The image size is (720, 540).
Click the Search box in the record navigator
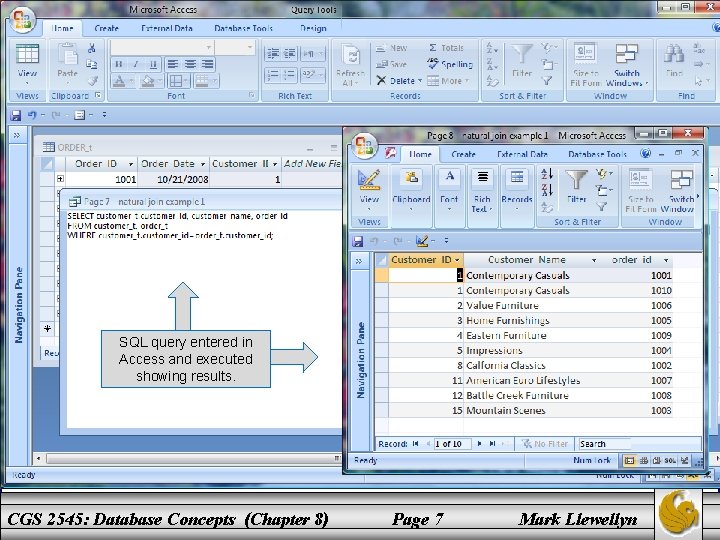[x=604, y=444]
